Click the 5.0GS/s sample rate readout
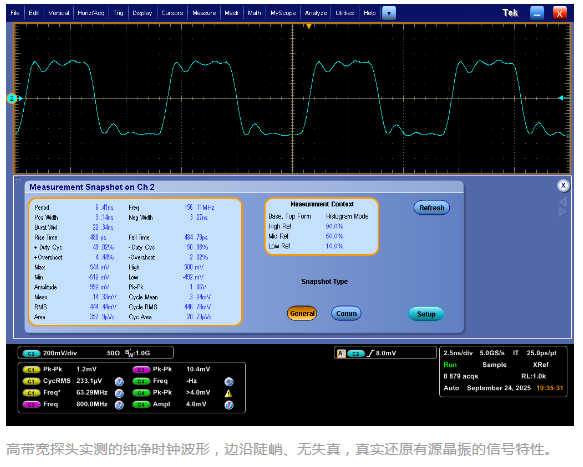This screenshot has width=583, height=467. tap(492, 353)
